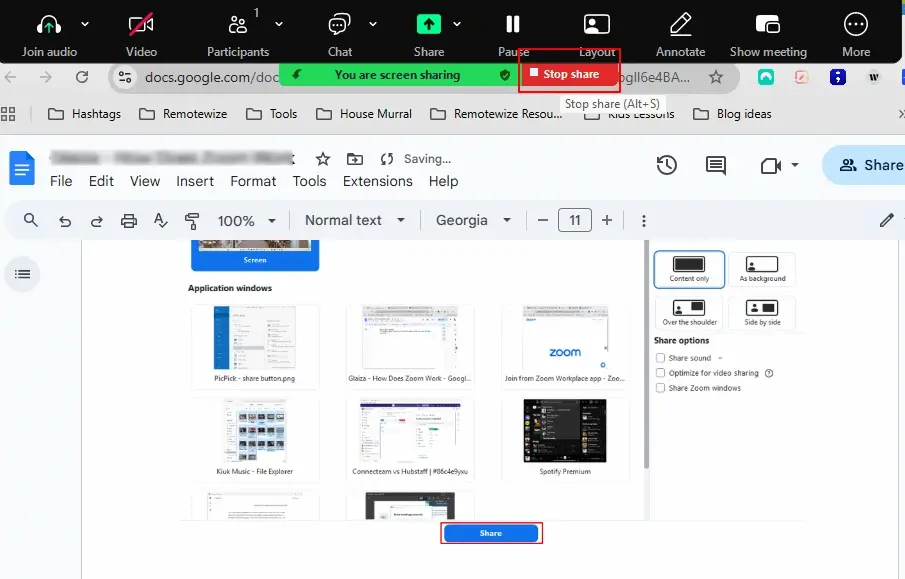Open the 100% zoom level dropdown

tap(245, 221)
